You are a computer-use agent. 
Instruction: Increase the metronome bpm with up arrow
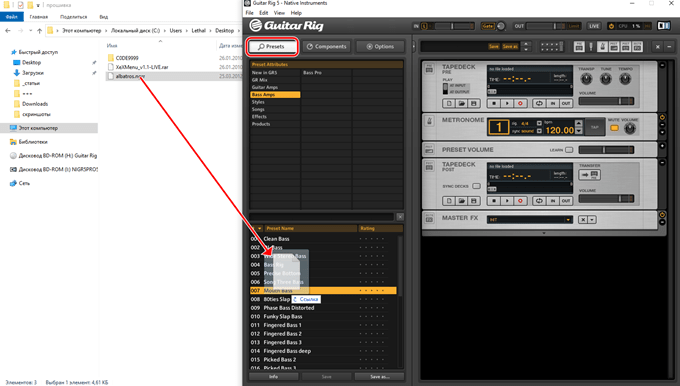pos(579,124)
